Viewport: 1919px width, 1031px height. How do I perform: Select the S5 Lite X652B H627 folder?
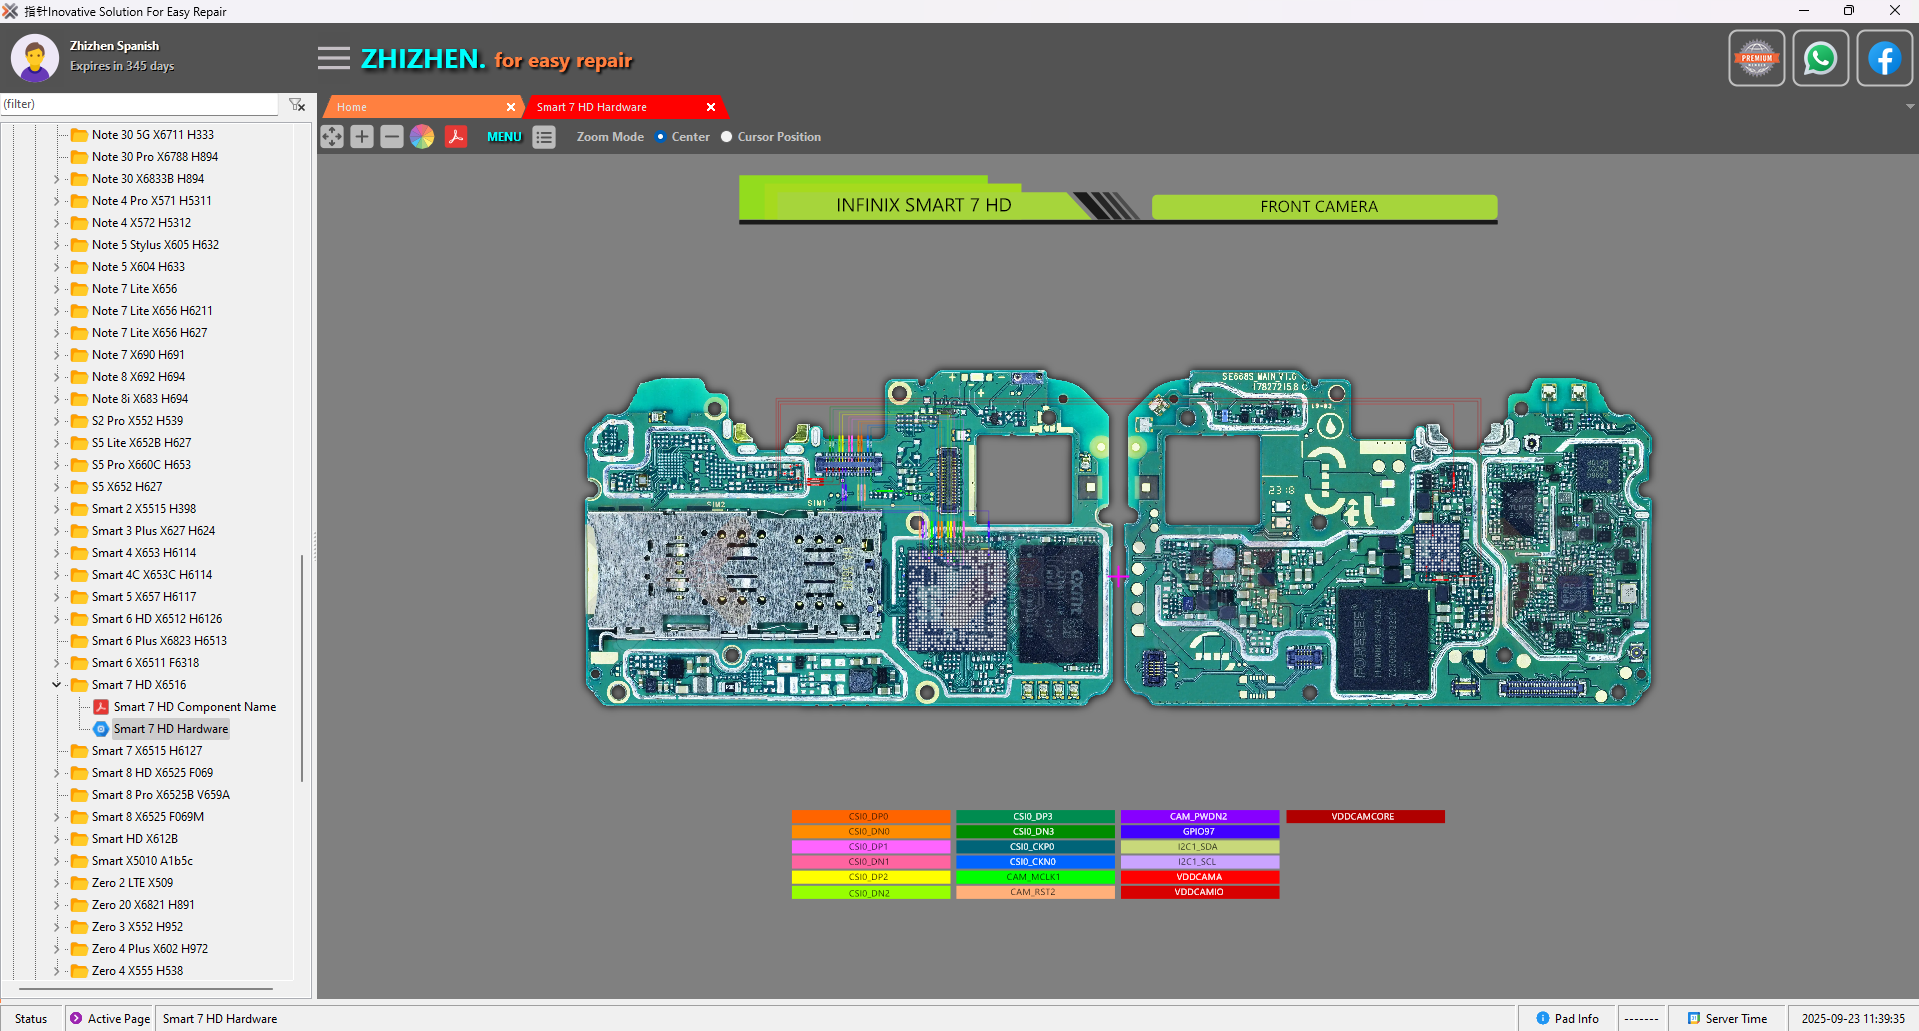(141, 443)
